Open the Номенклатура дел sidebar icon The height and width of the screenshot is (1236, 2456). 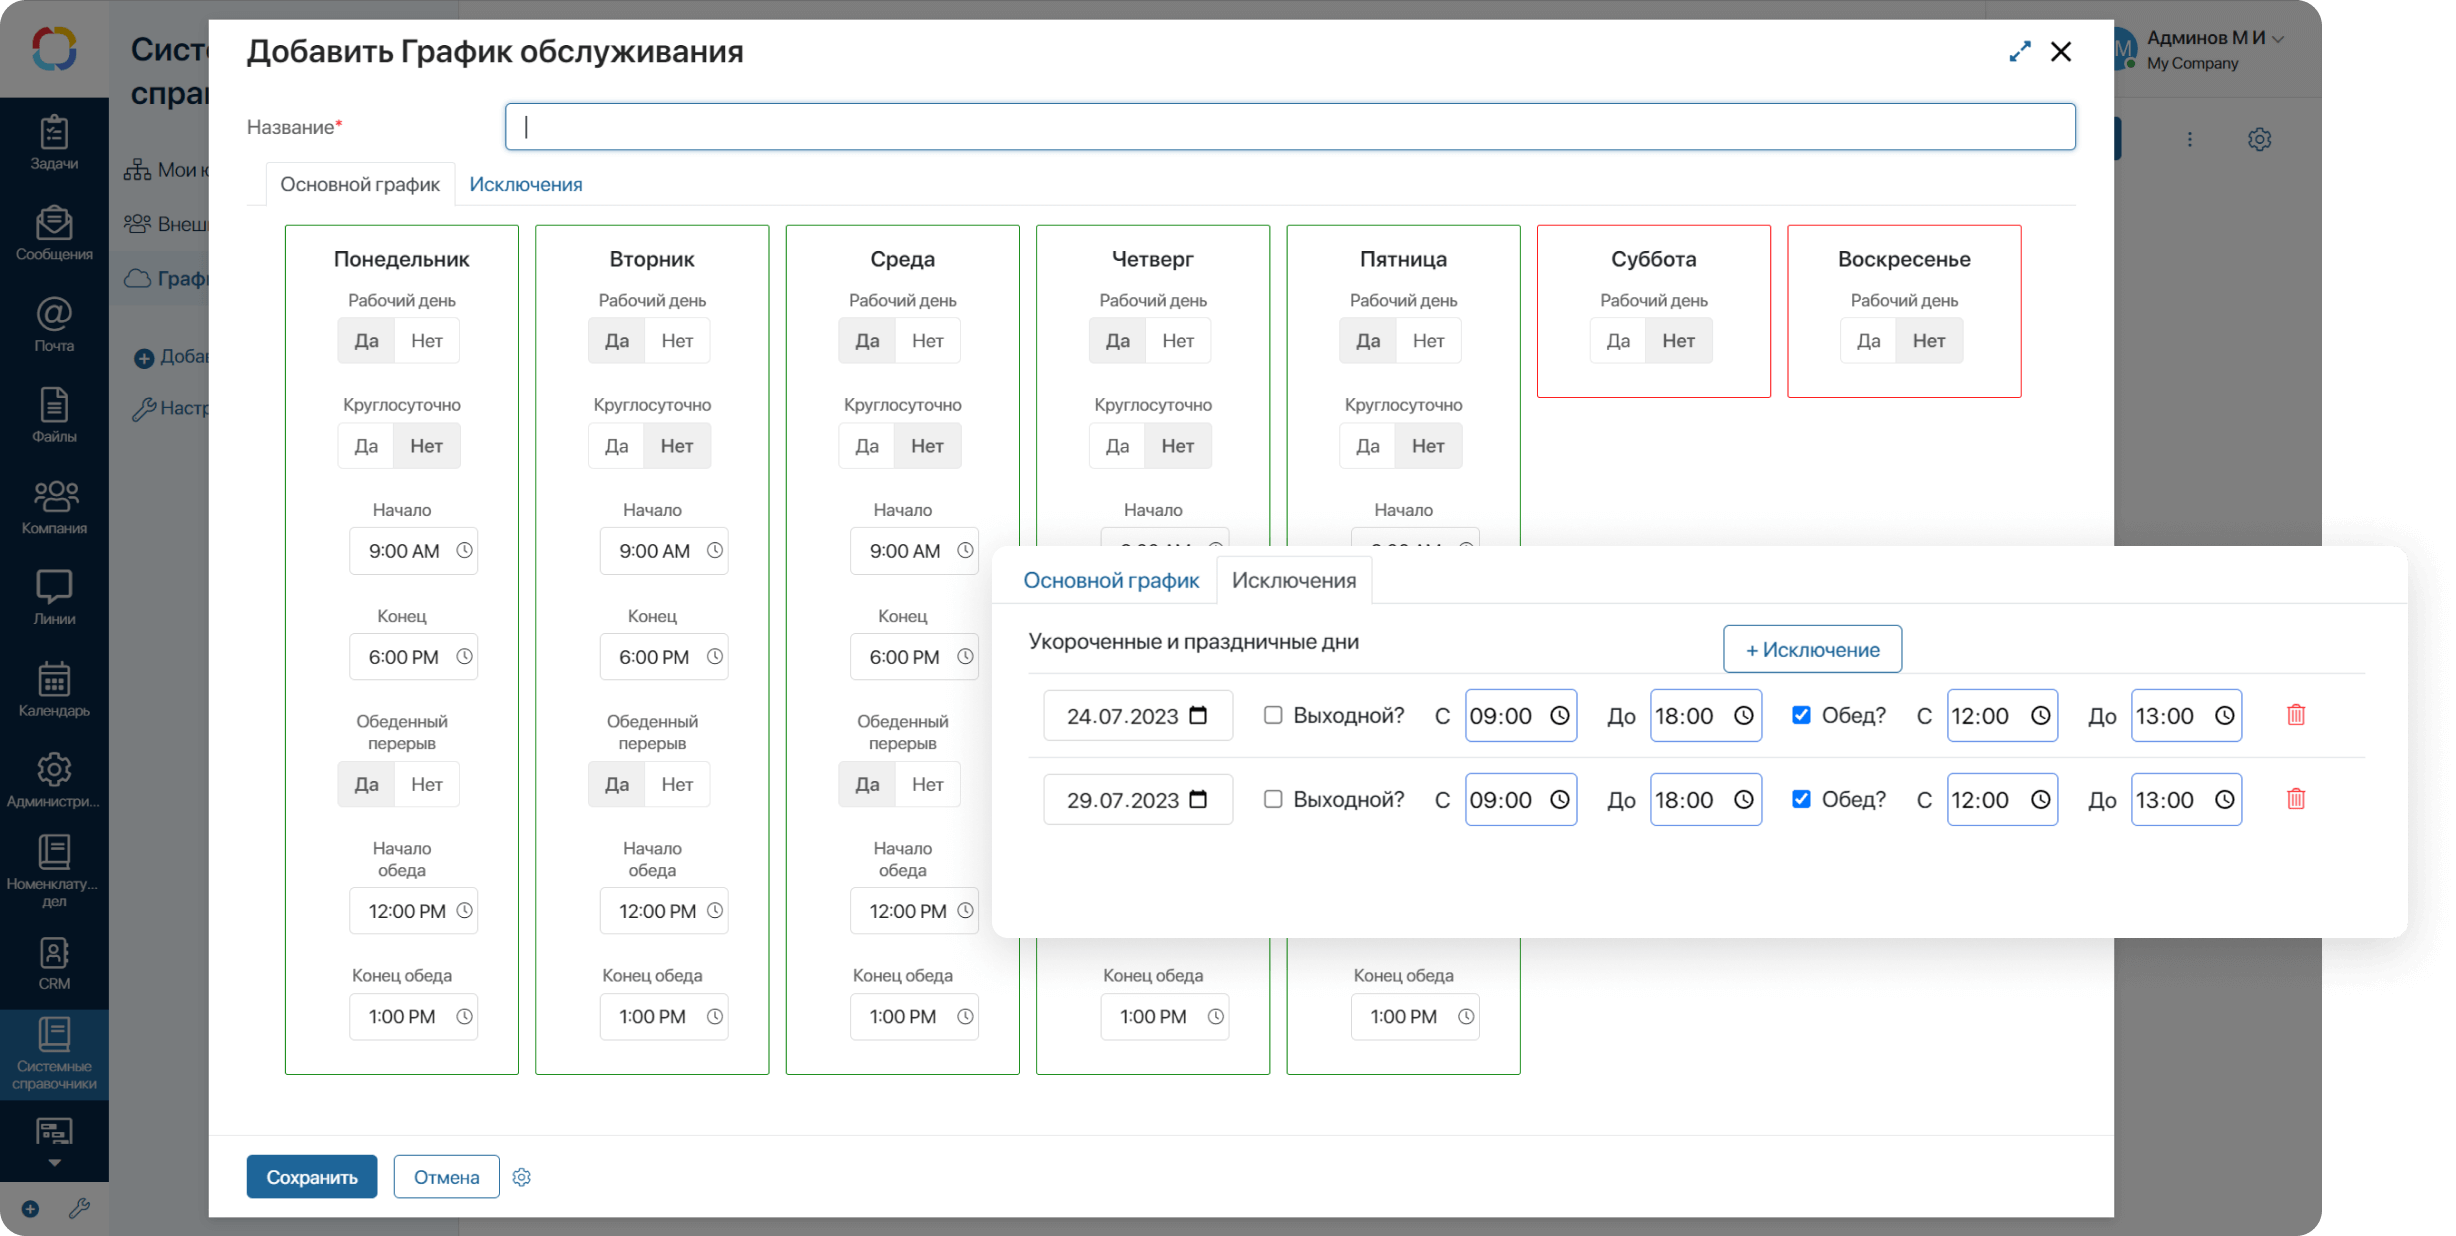(x=54, y=871)
